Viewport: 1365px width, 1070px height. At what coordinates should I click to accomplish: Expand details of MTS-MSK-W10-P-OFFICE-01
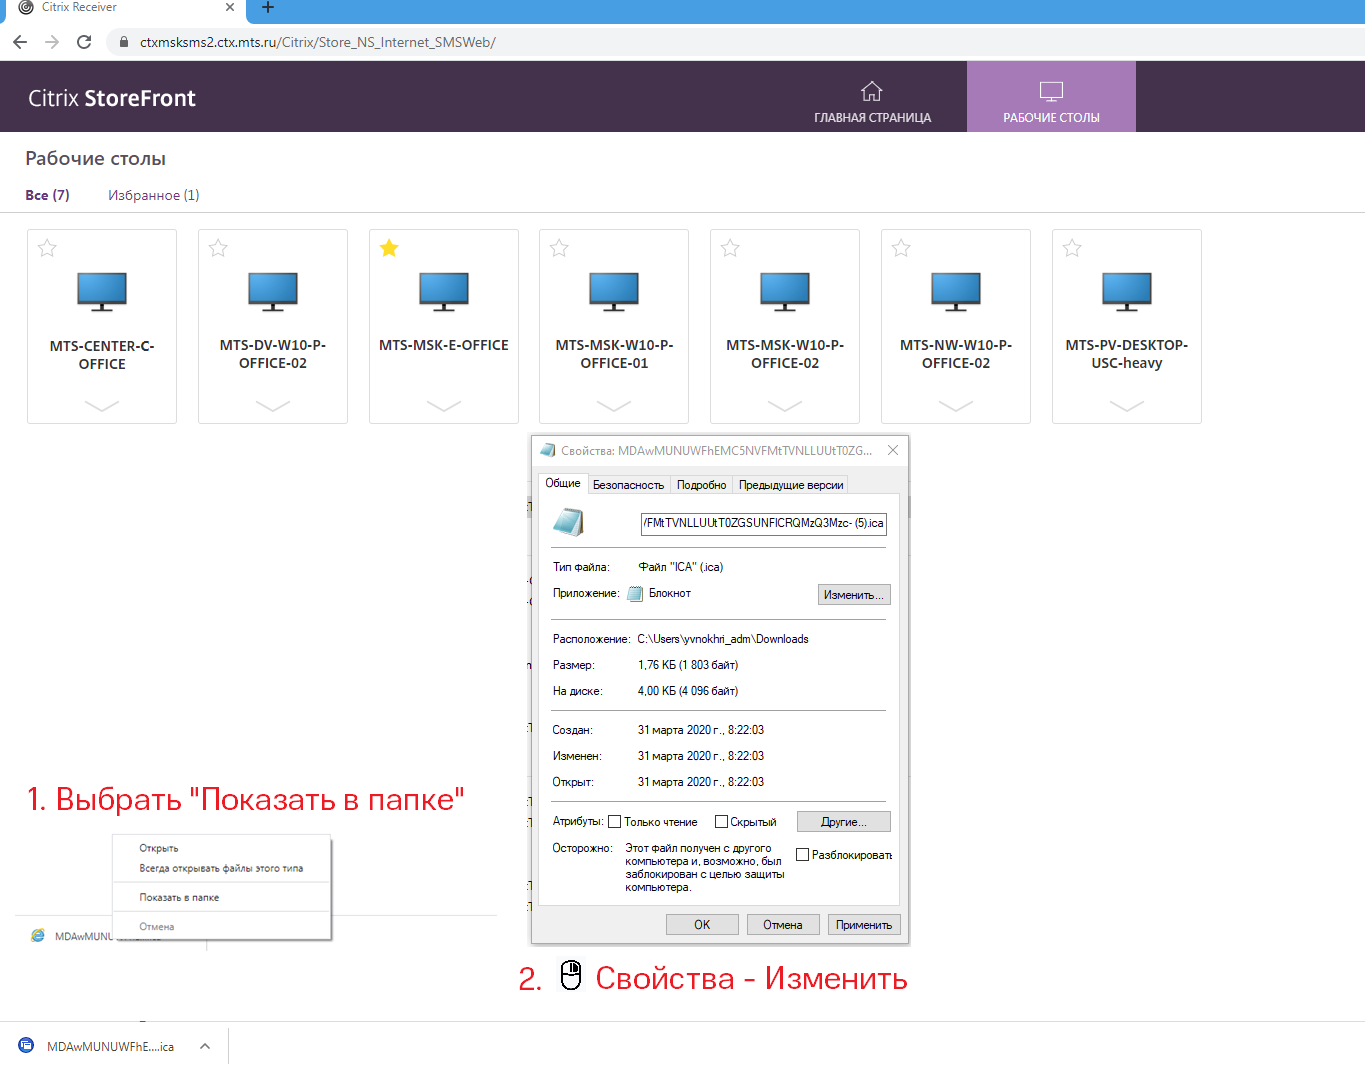(614, 406)
